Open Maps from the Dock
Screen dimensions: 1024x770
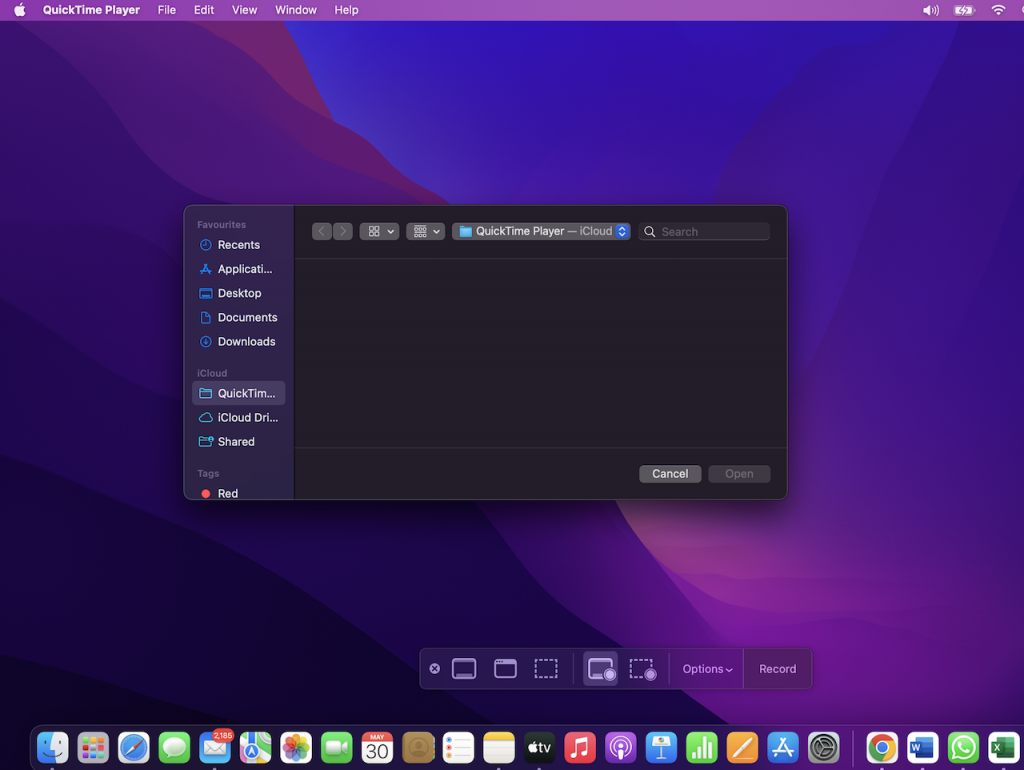pyautogui.click(x=255, y=747)
